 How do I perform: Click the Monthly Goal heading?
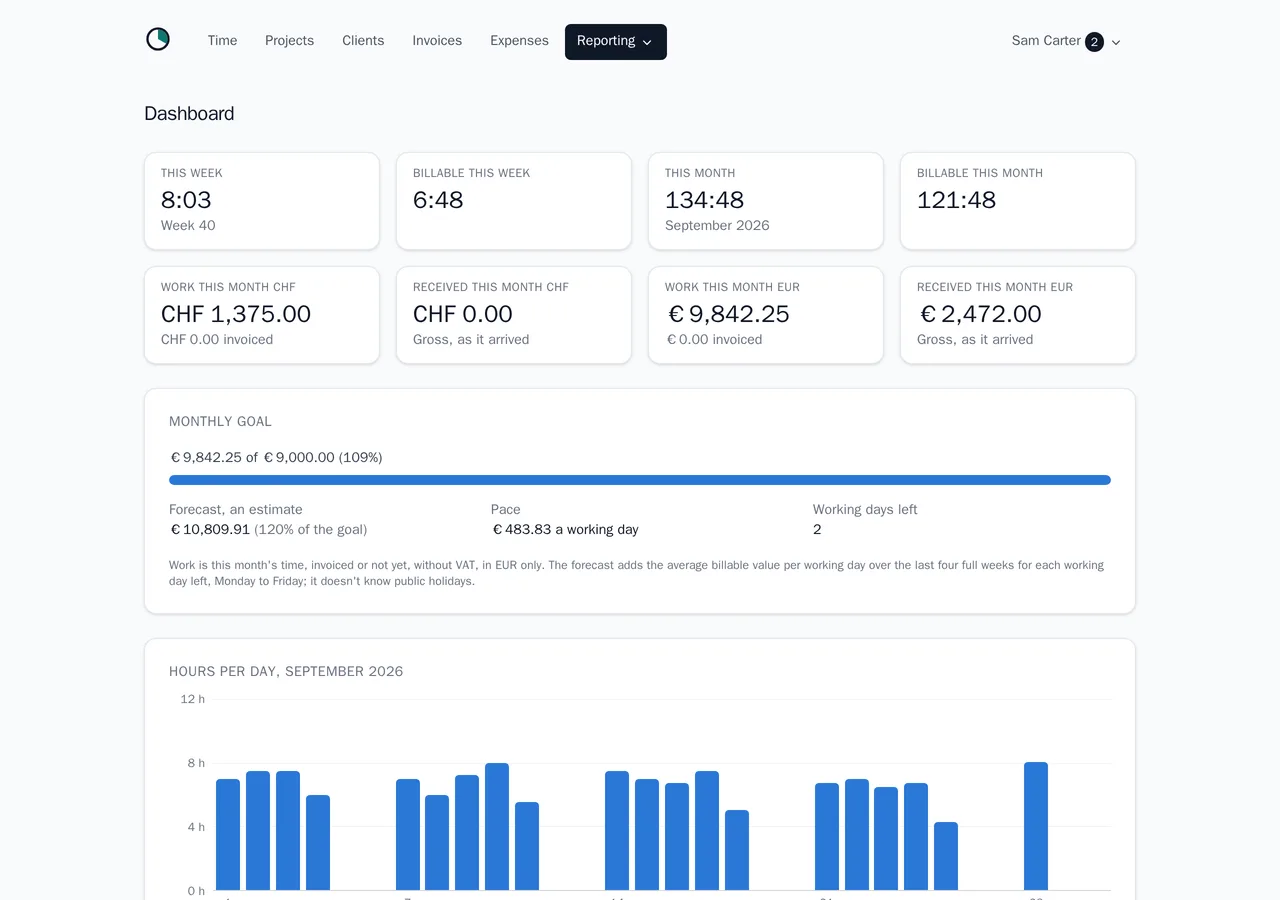pyautogui.click(x=220, y=422)
